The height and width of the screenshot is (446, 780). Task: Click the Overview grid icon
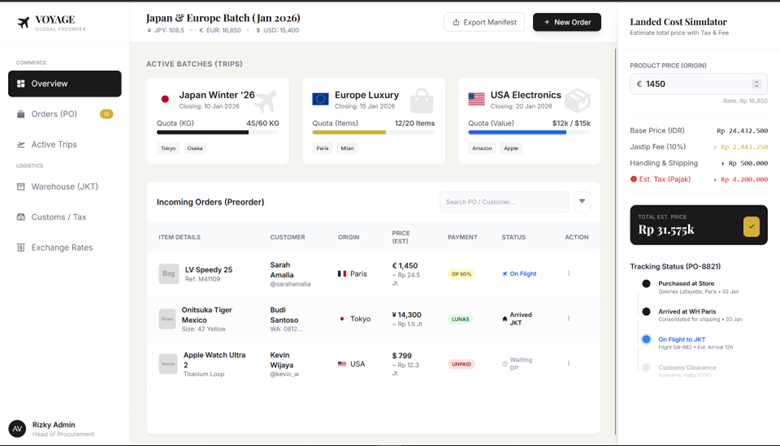tap(21, 84)
